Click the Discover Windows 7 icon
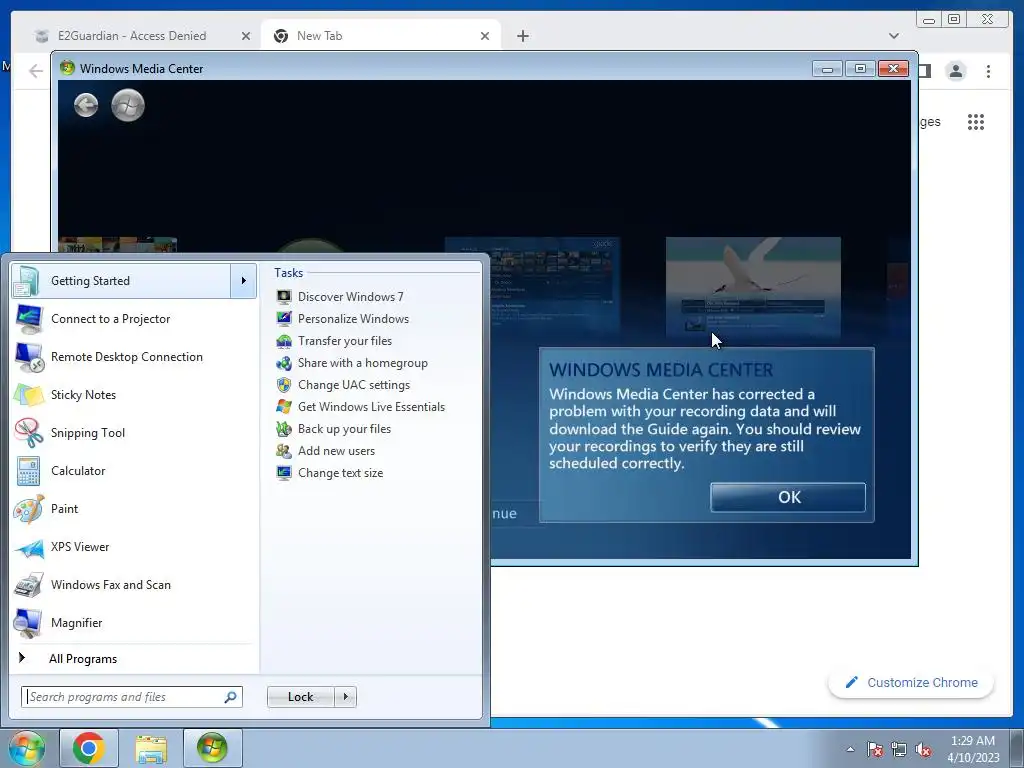 pyautogui.click(x=284, y=296)
